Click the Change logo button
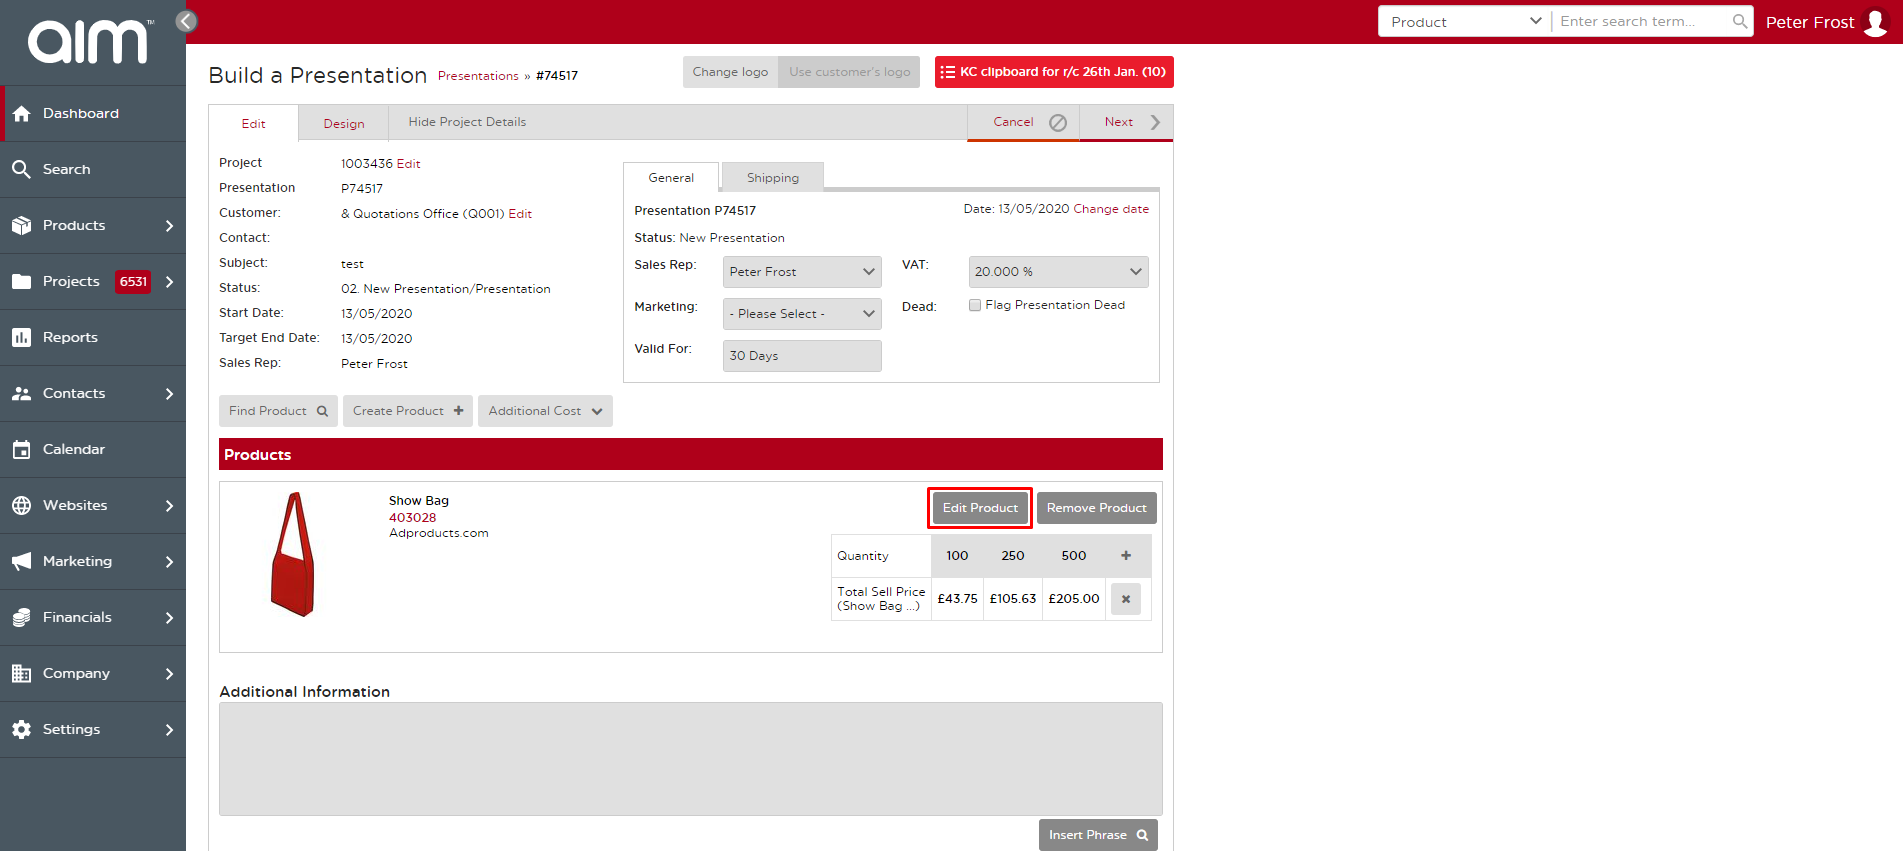1903x851 pixels. (730, 72)
